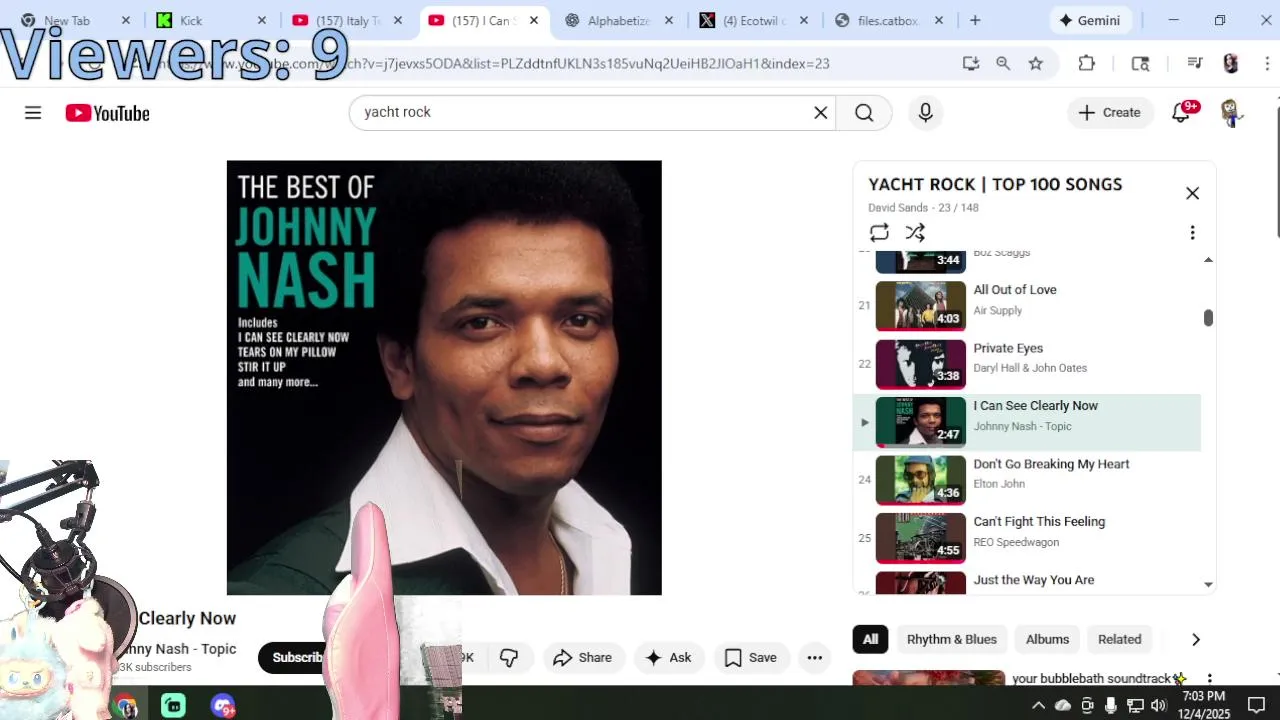The width and height of the screenshot is (1280, 720).
Task: Open the media control icon in Chrome toolbar
Action: click(1194, 63)
